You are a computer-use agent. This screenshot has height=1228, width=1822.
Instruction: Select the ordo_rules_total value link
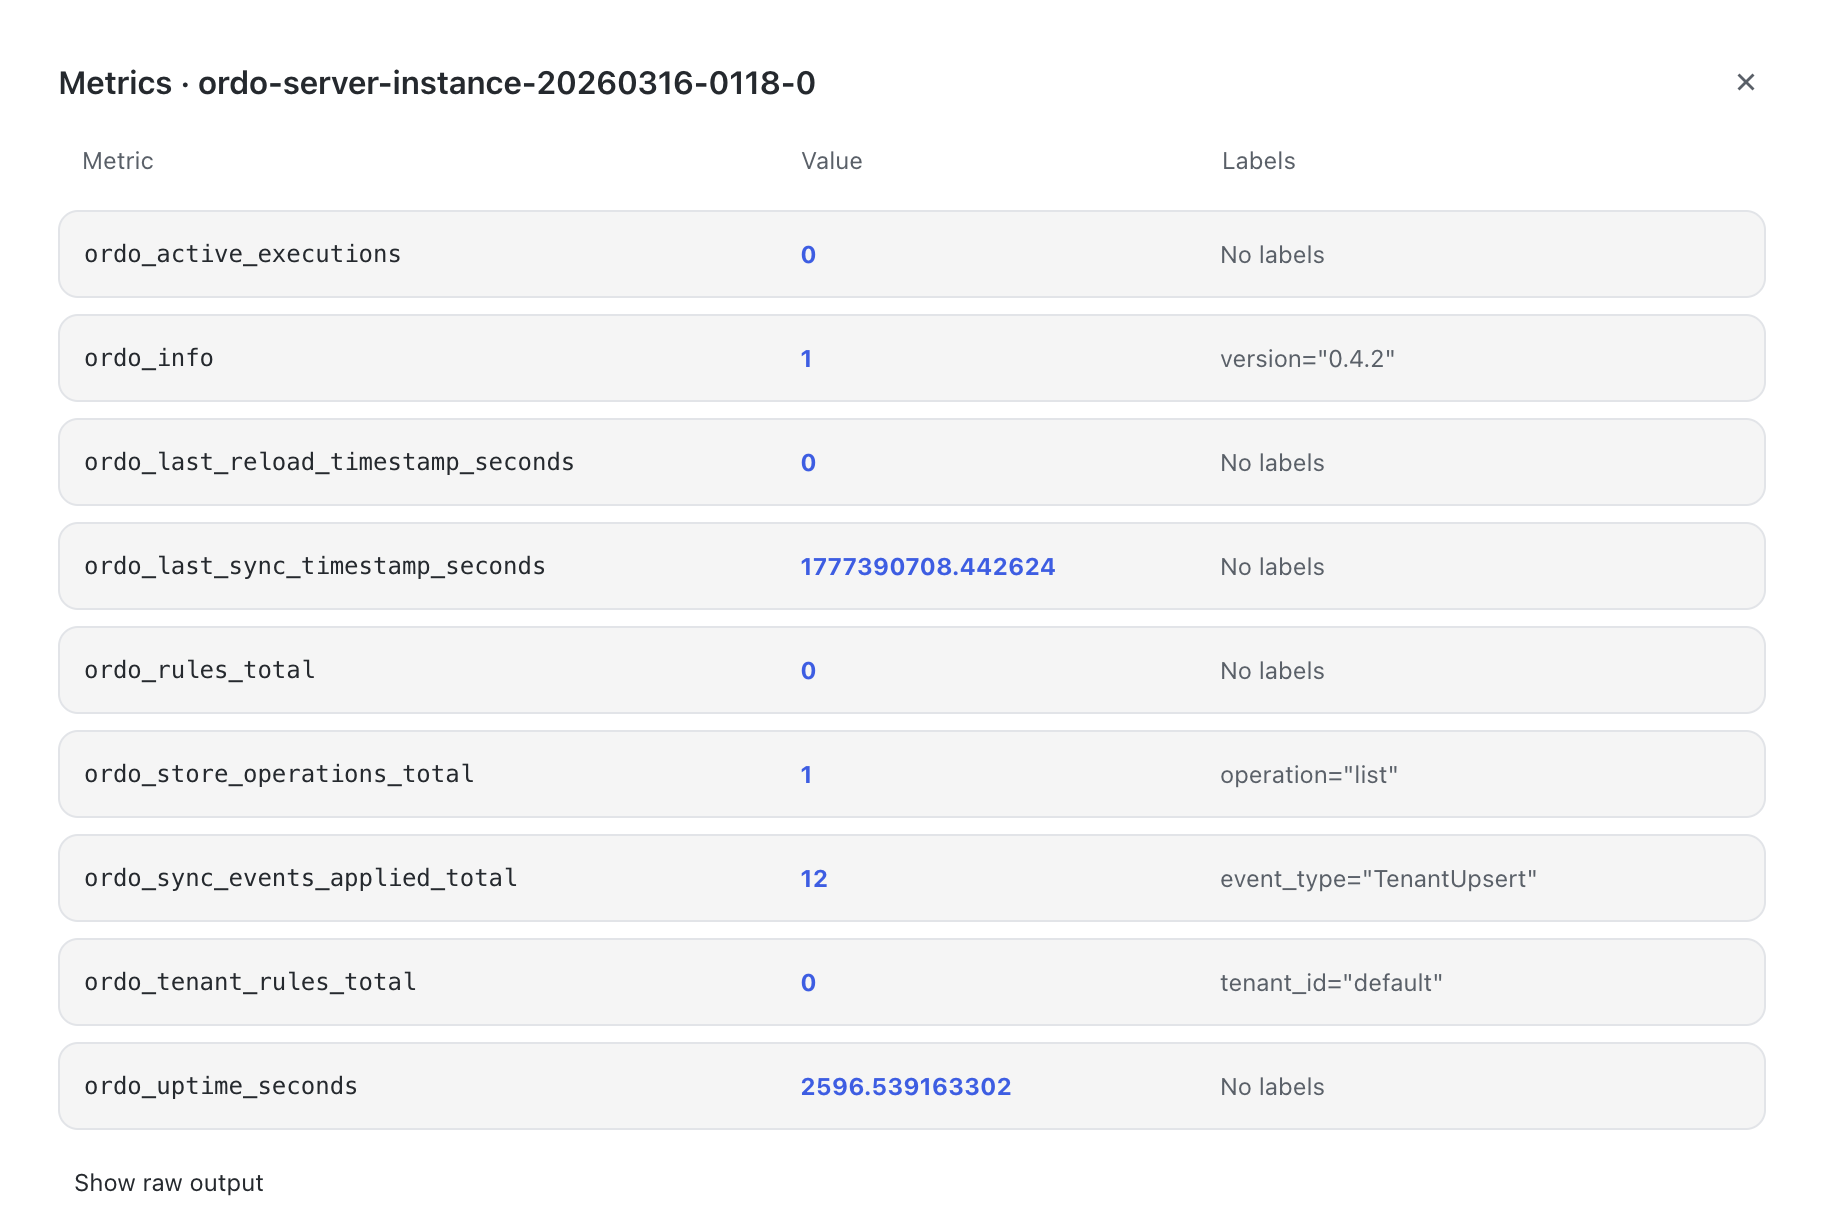click(x=808, y=670)
